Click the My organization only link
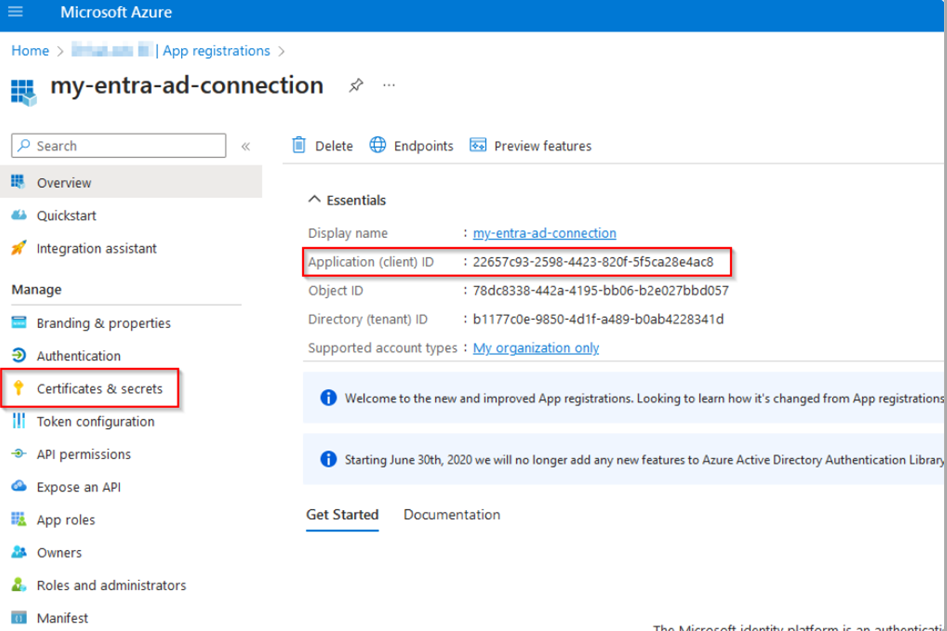 [536, 348]
